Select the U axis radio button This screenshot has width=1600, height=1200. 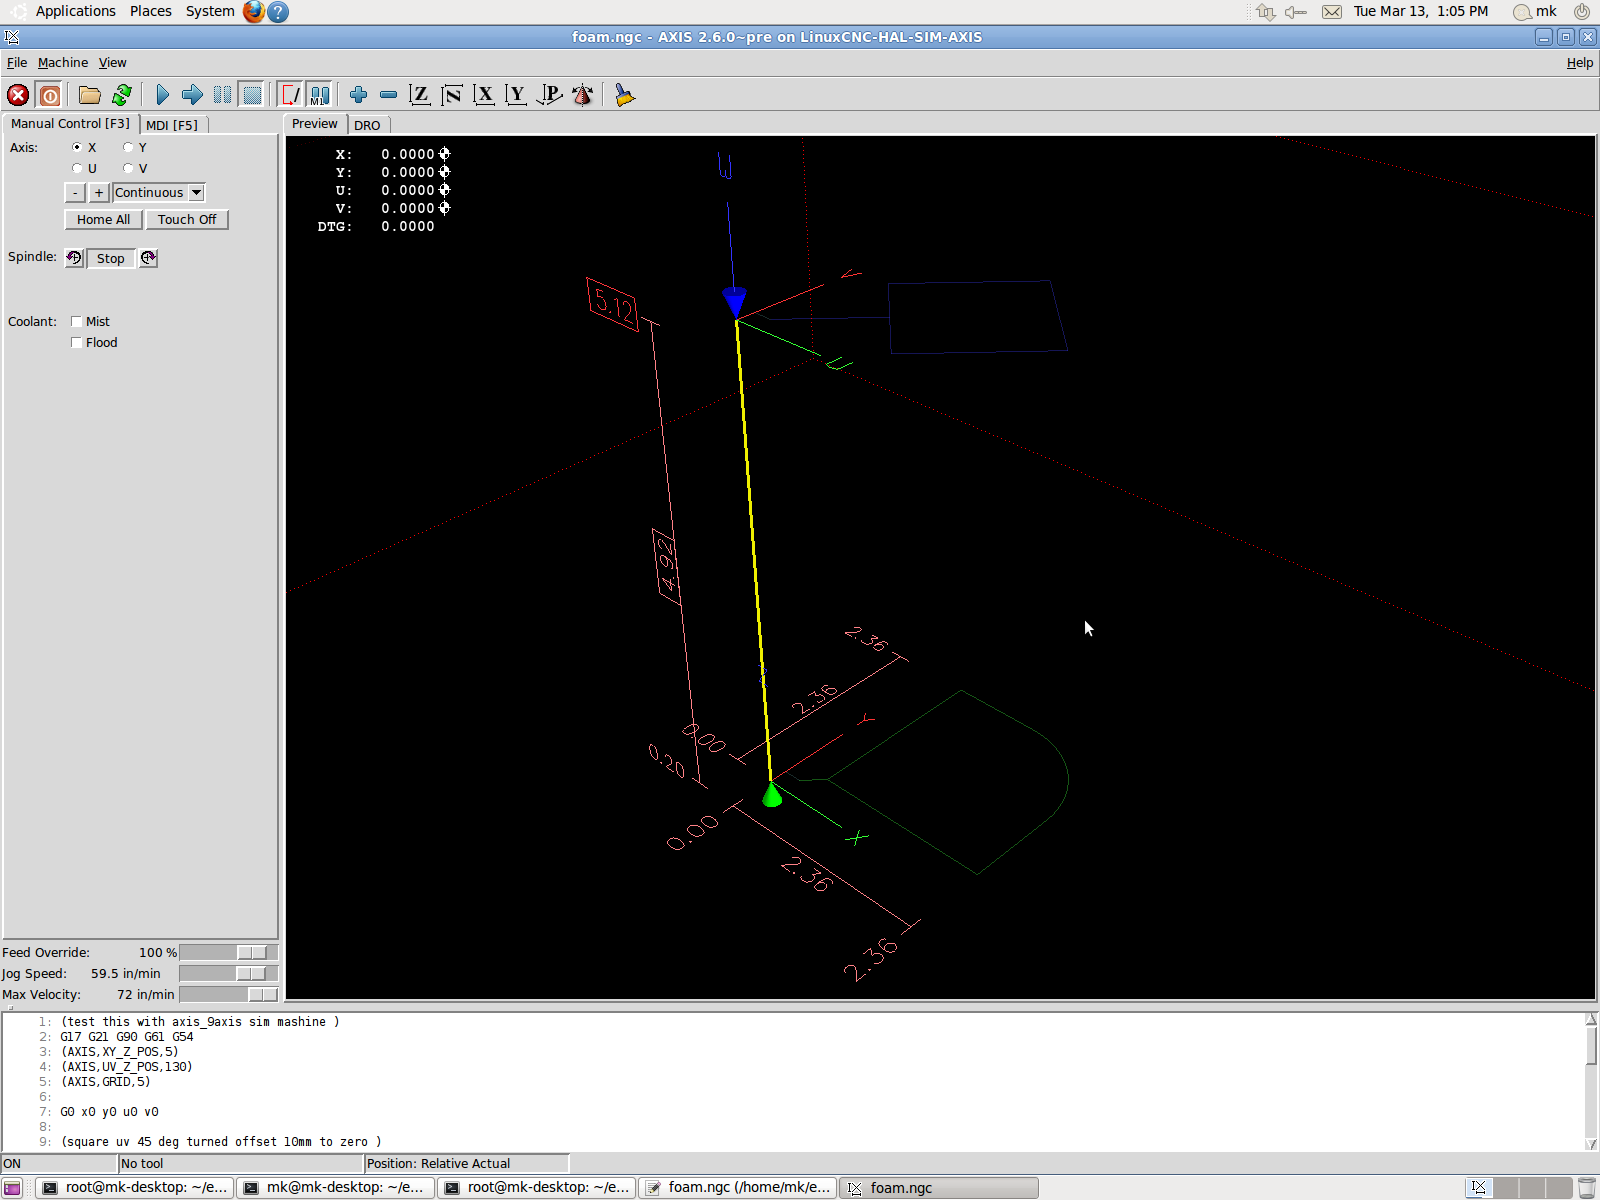pyautogui.click(x=77, y=169)
